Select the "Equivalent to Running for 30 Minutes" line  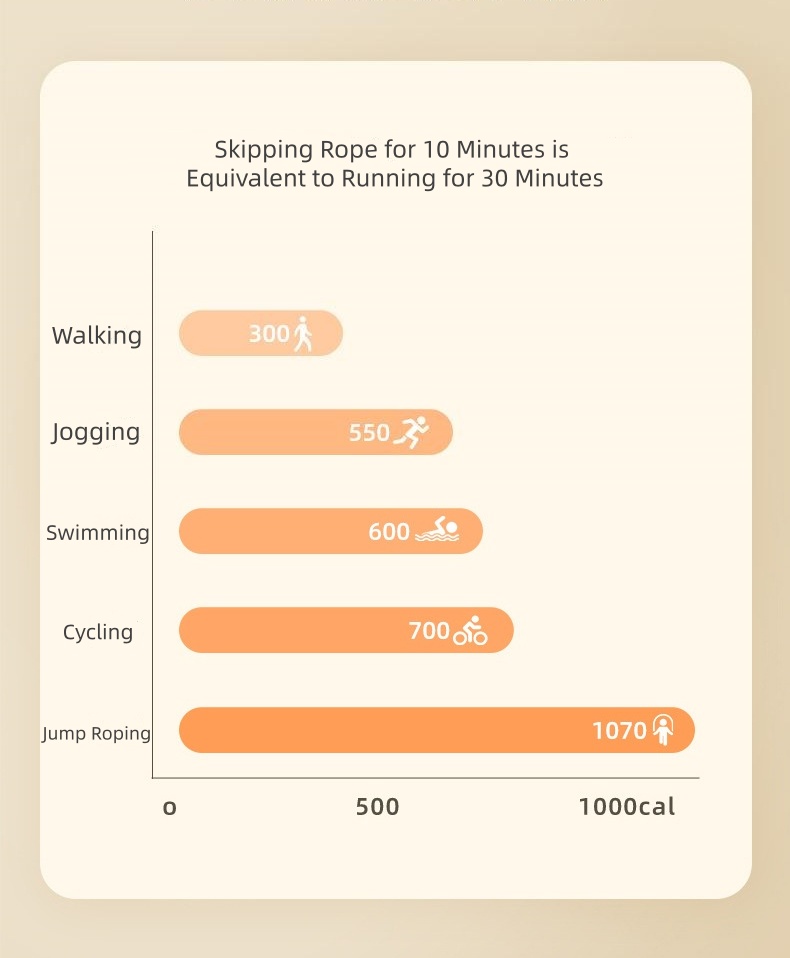[395, 179]
